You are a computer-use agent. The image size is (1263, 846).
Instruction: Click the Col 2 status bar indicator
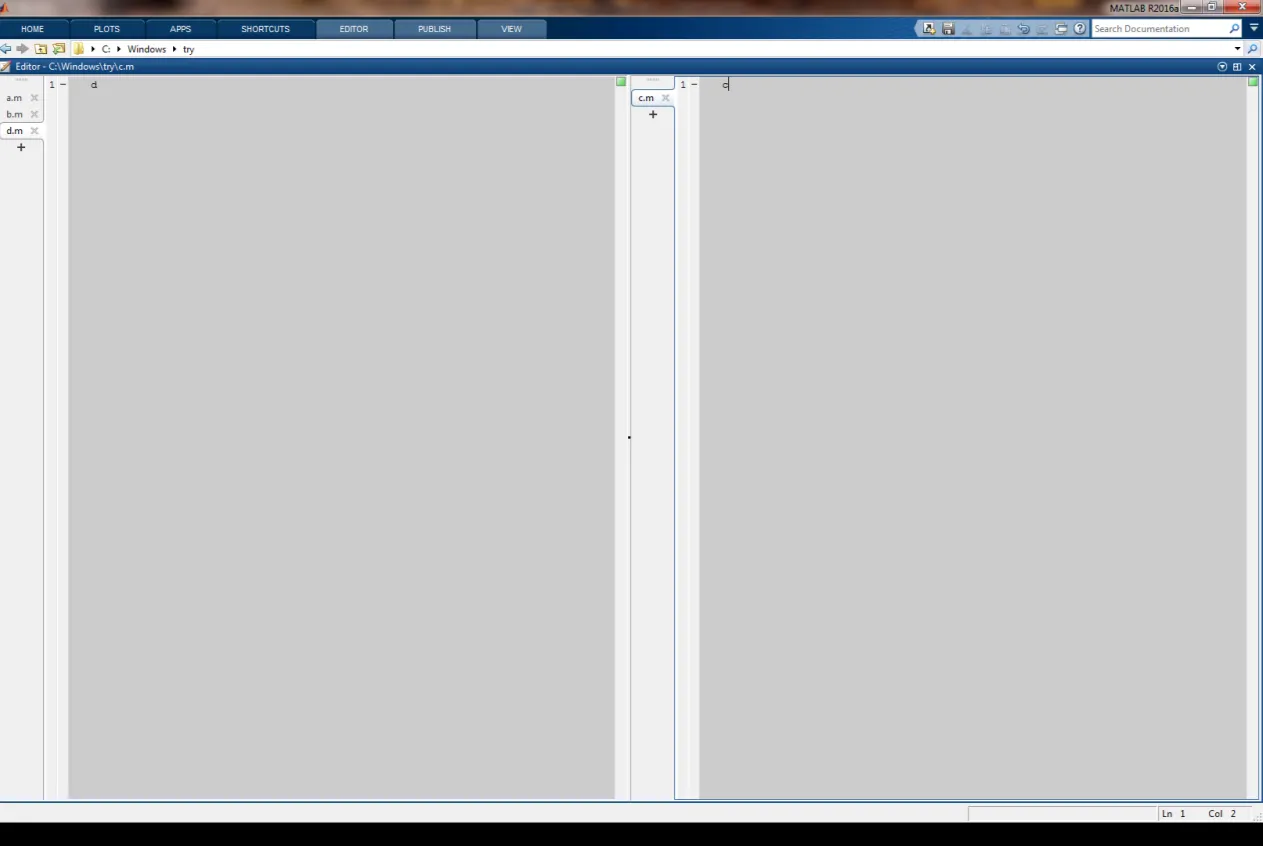pyautogui.click(x=1222, y=814)
